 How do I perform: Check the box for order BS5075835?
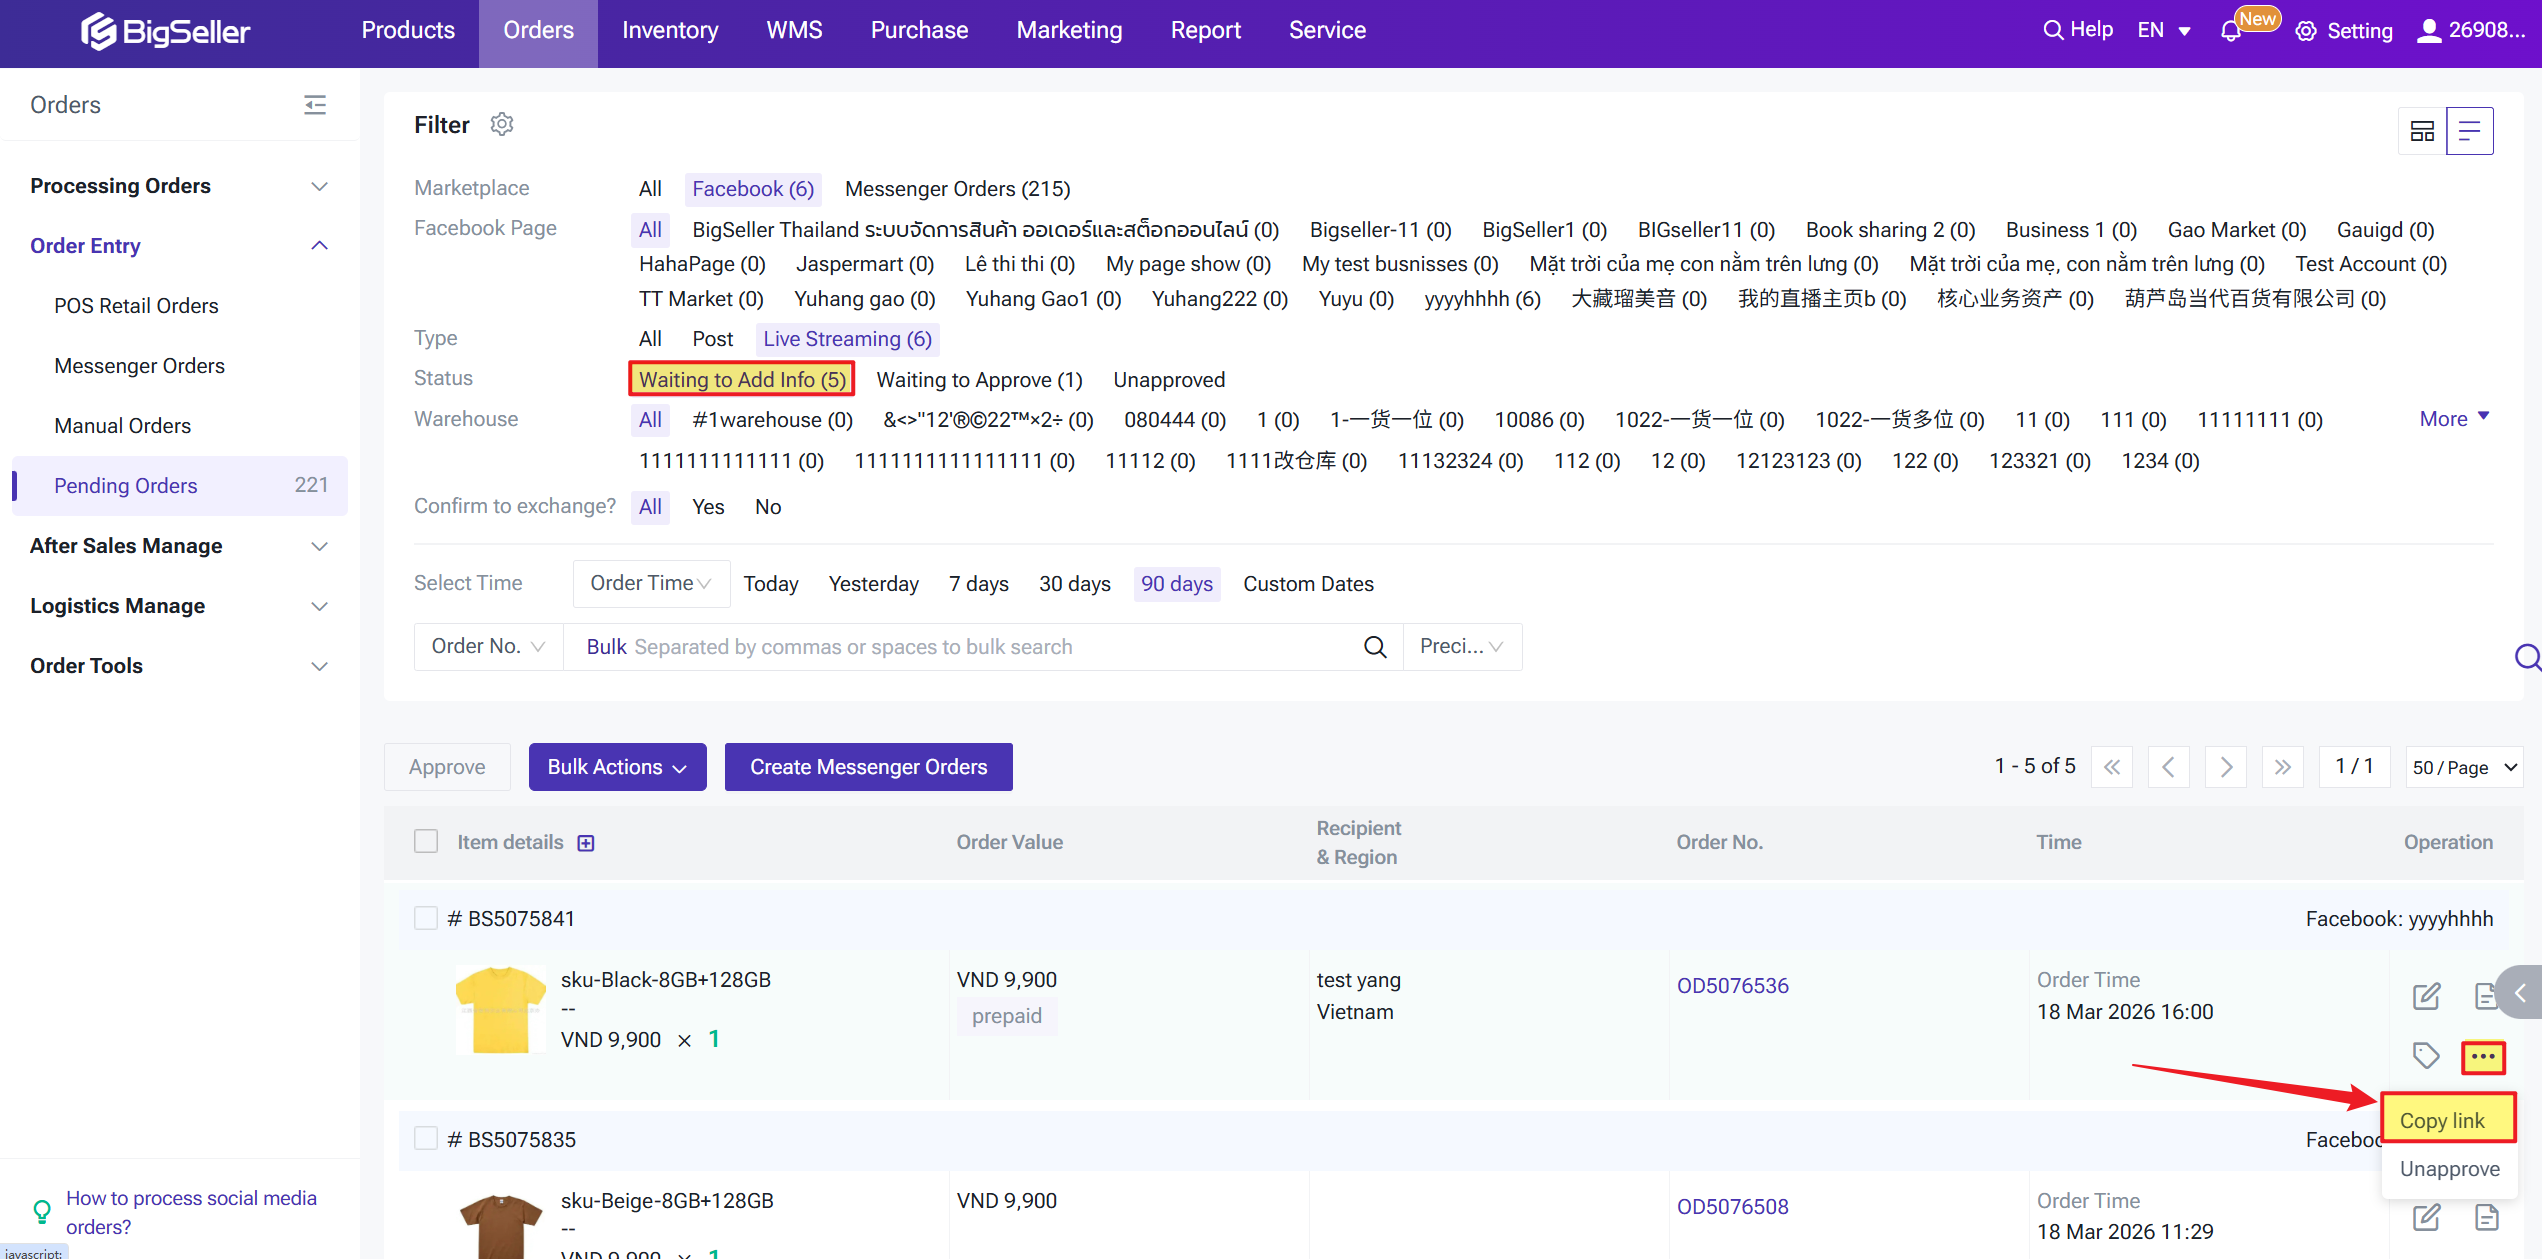pos(426,1139)
